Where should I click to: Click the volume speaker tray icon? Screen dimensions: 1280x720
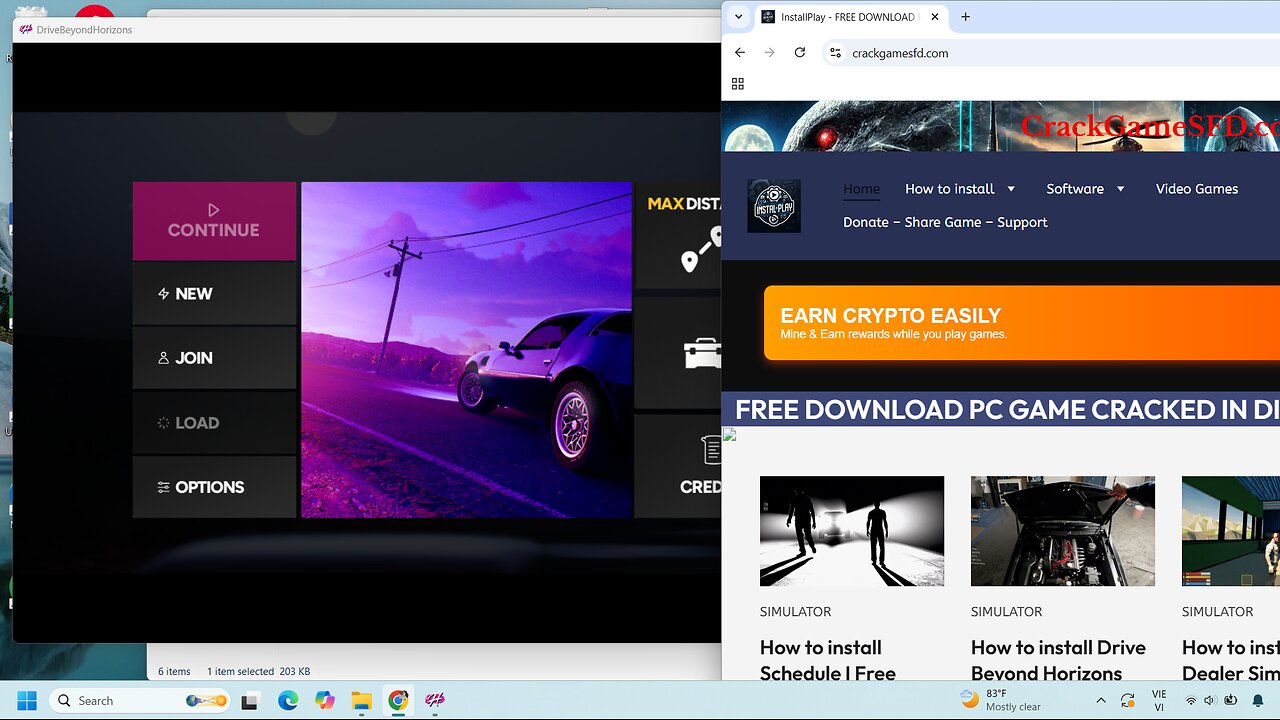pos(1209,700)
